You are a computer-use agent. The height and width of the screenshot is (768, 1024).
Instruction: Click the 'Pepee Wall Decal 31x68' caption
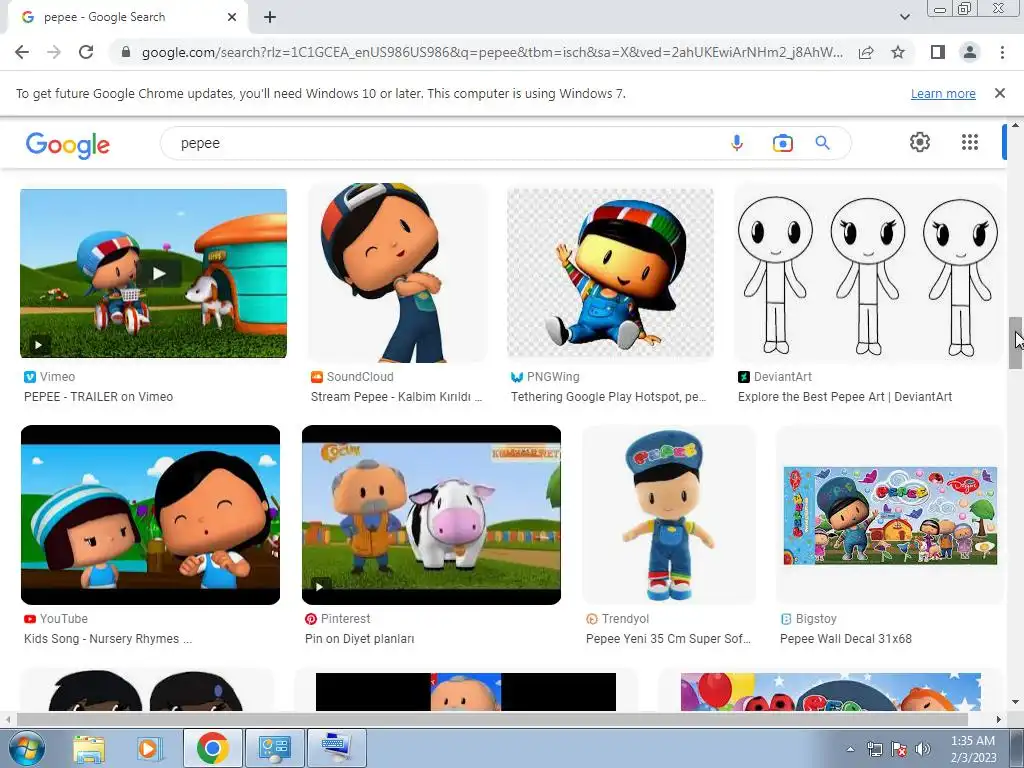point(846,639)
